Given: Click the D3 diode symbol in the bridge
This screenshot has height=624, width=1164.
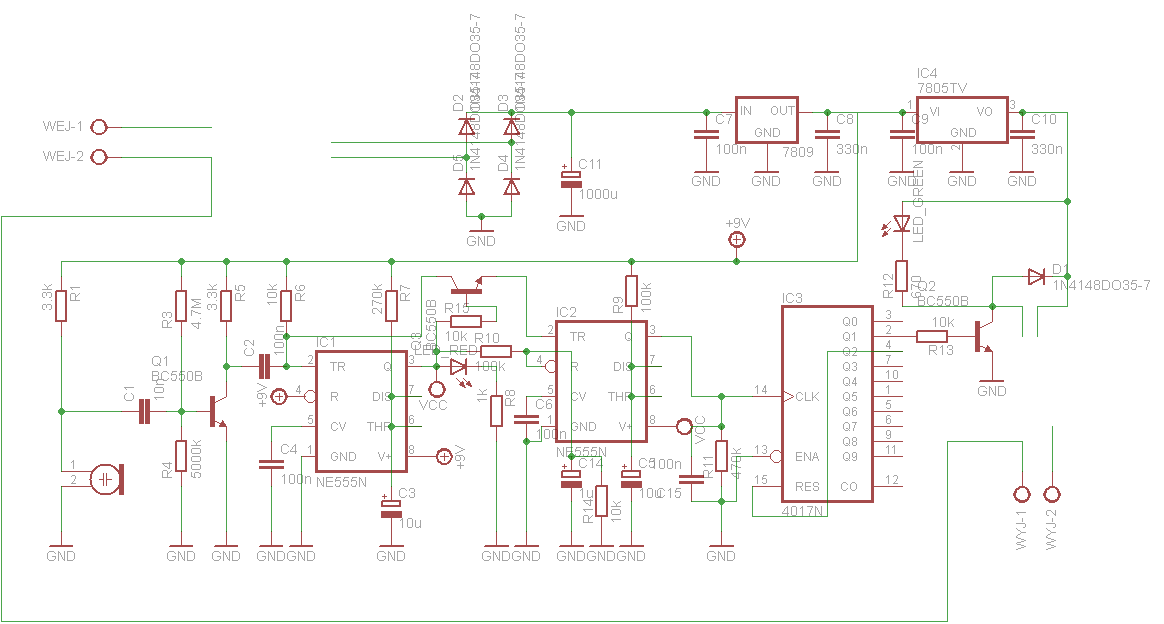Looking at the screenshot, I should tap(511, 127).
